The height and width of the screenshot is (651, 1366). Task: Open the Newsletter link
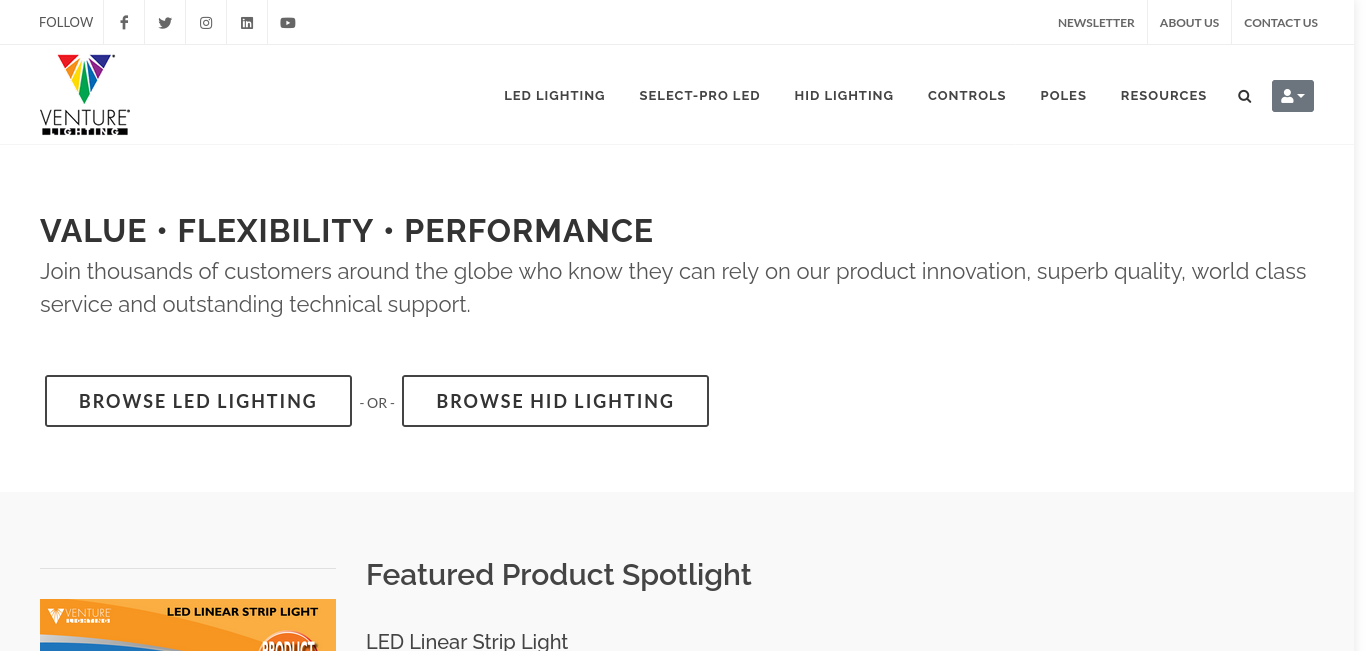1096,22
